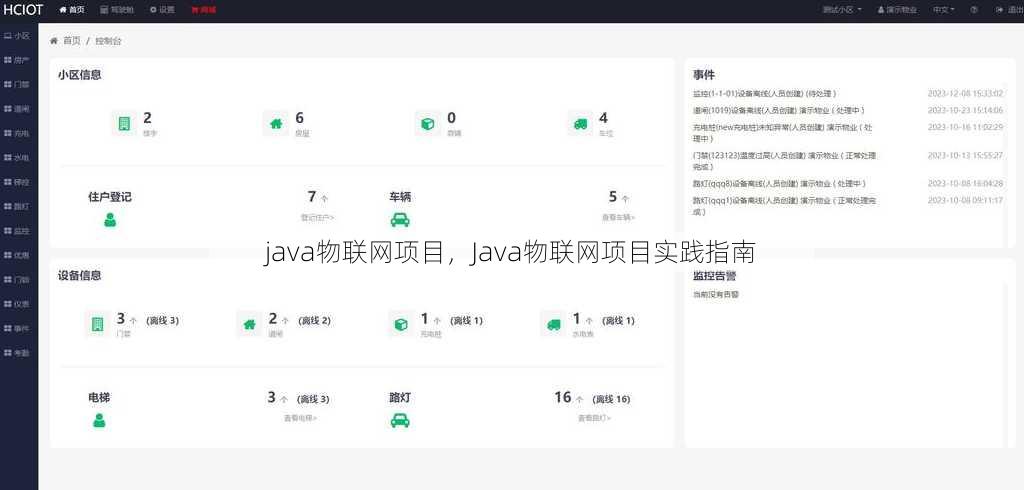1024x490 pixels.
Task: Open the 道闸(1019) offline event
Action: click(778, 110)
